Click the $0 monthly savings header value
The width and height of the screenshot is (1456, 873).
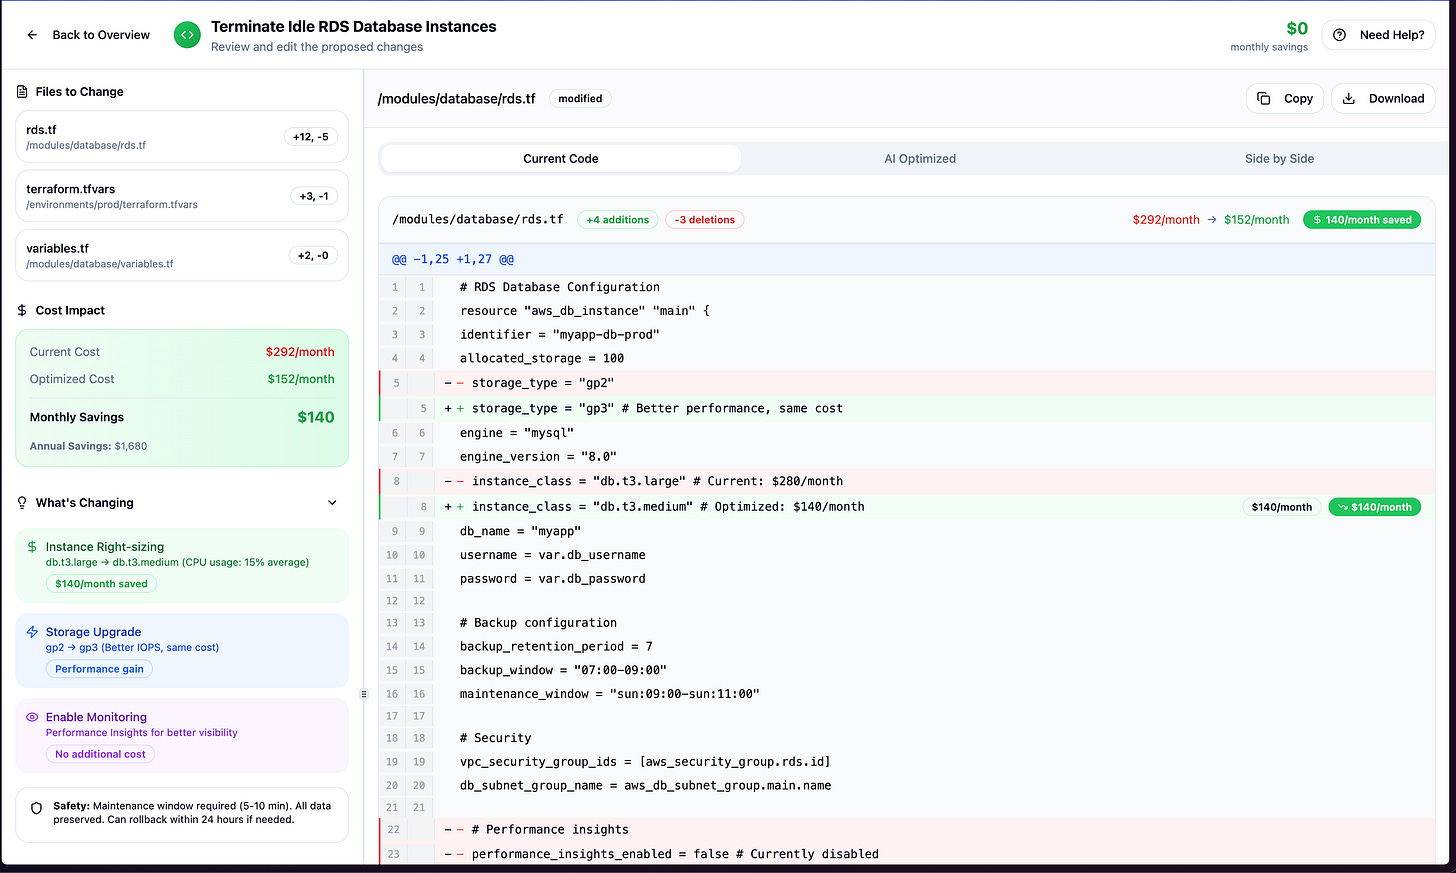(x=1297, y=28)
